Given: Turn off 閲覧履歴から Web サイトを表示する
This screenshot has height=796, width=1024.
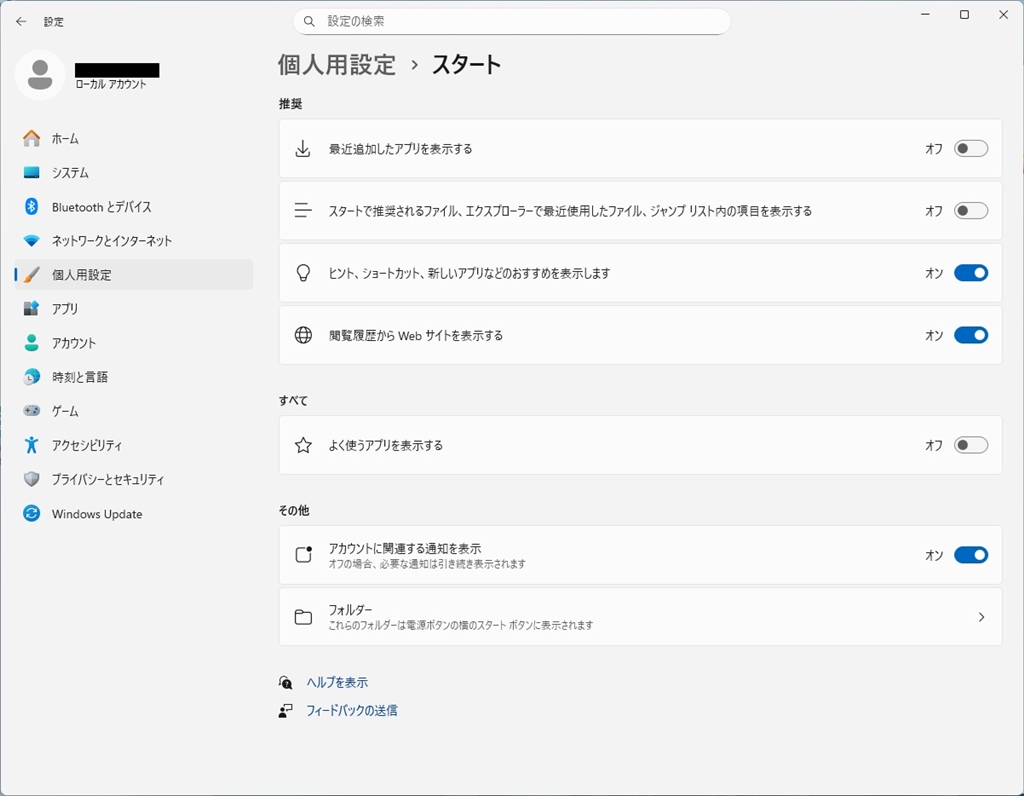Looking at the screenshot, I should coord(970,335).
